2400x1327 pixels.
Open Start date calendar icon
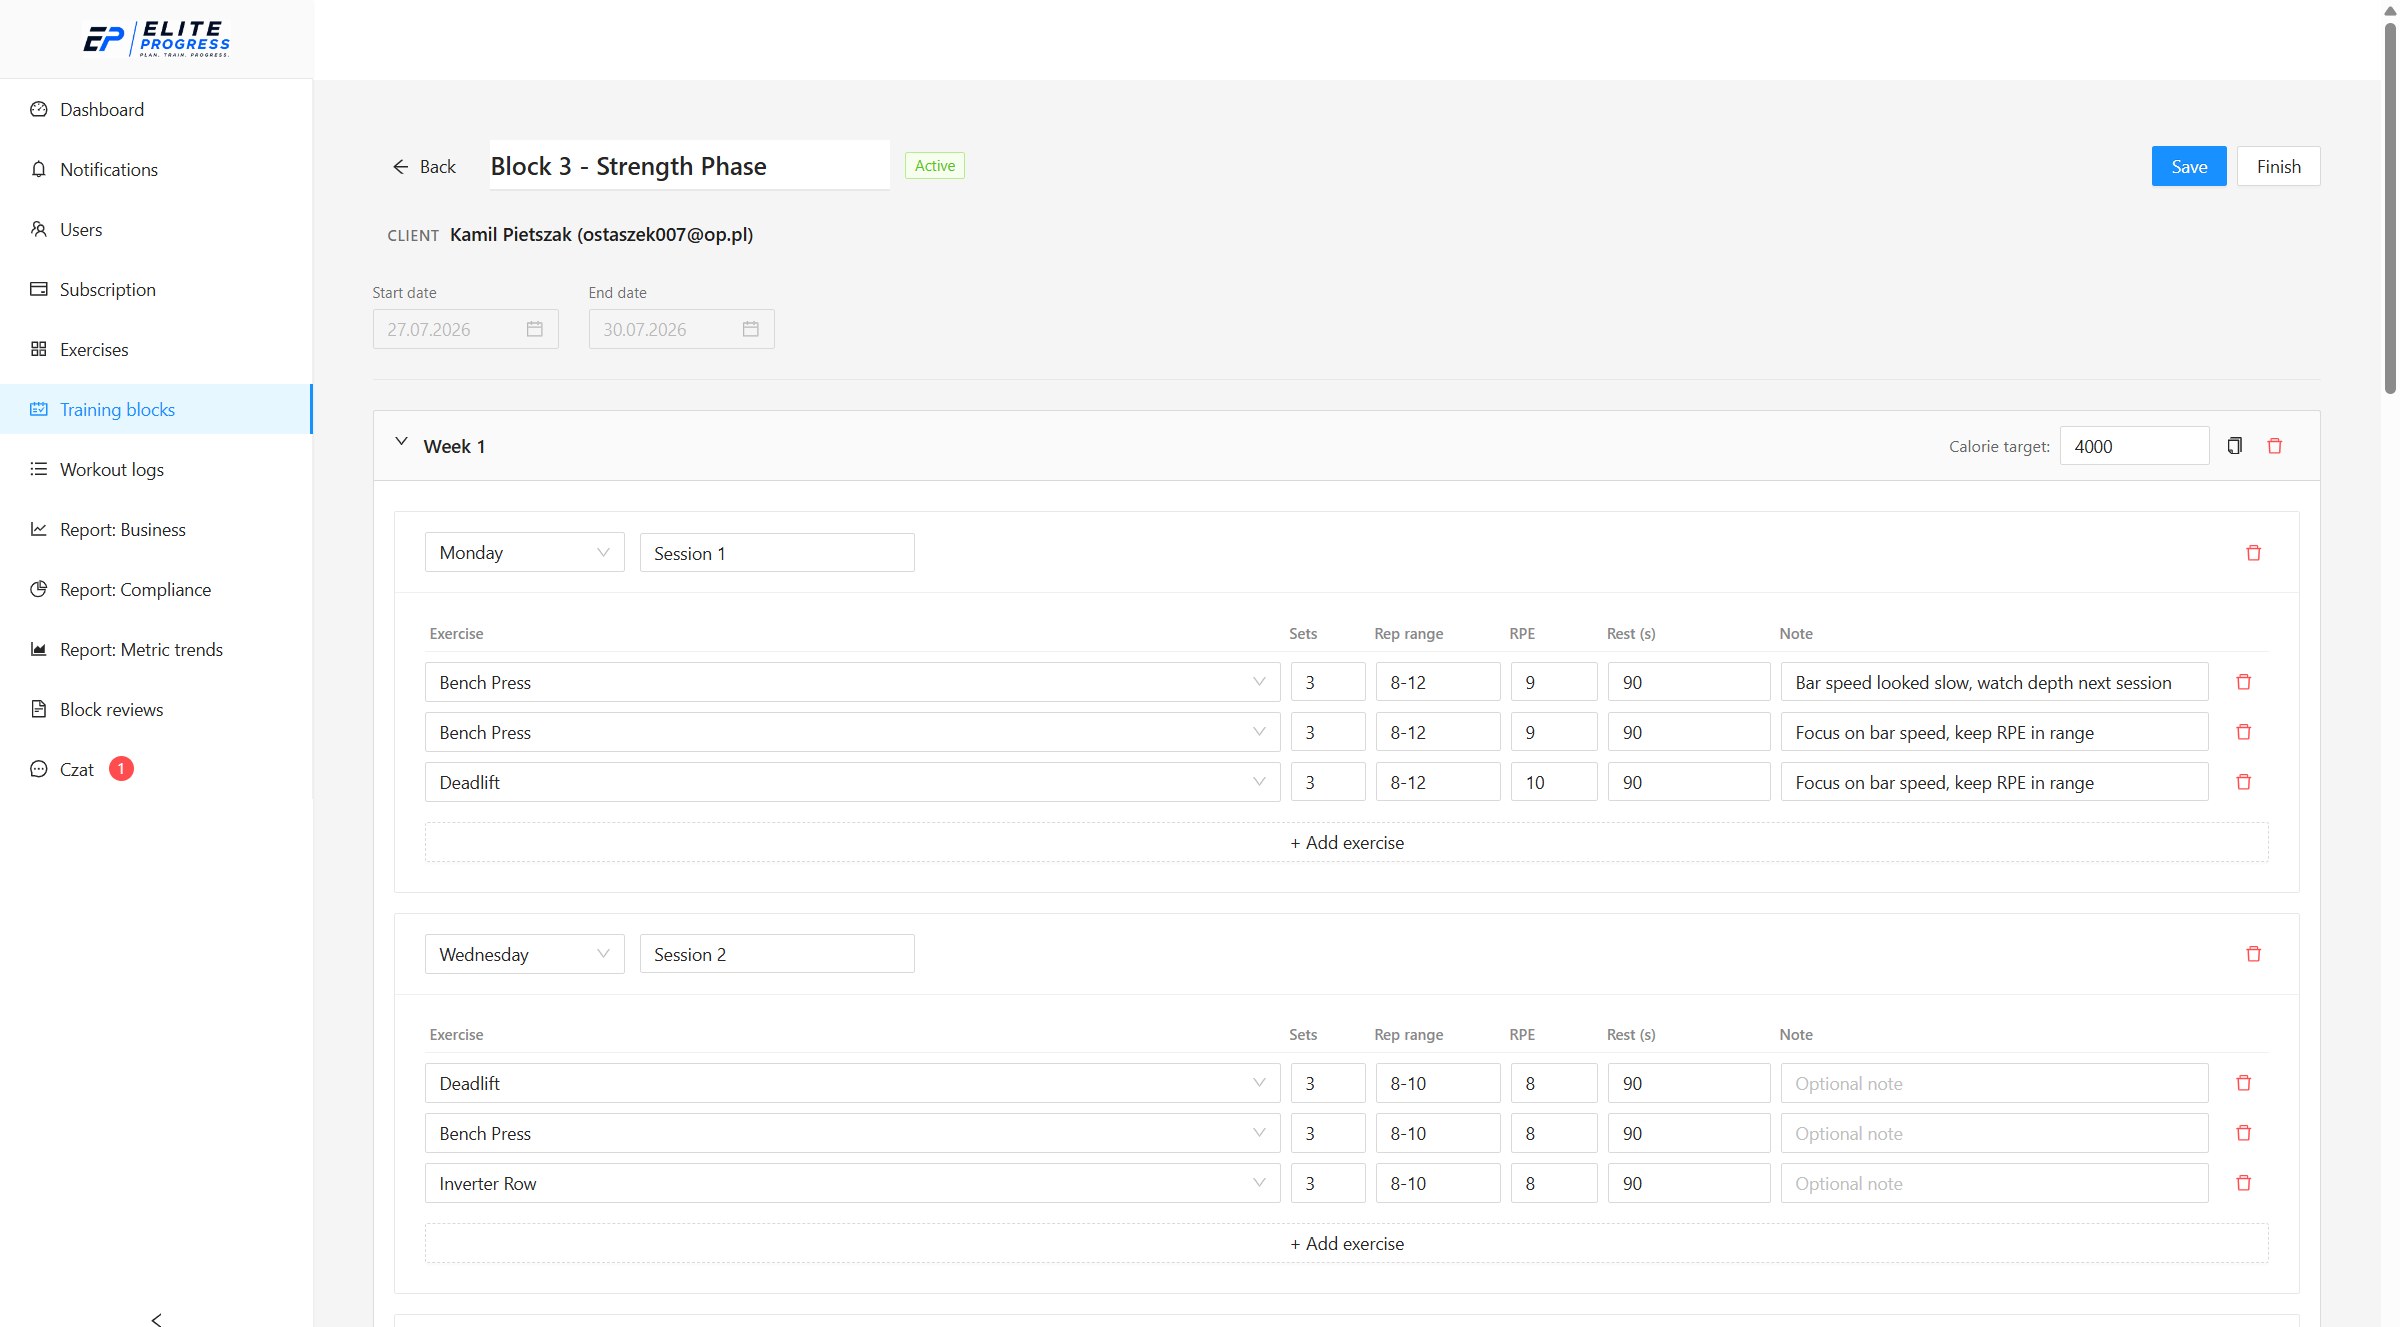(535, 329)
